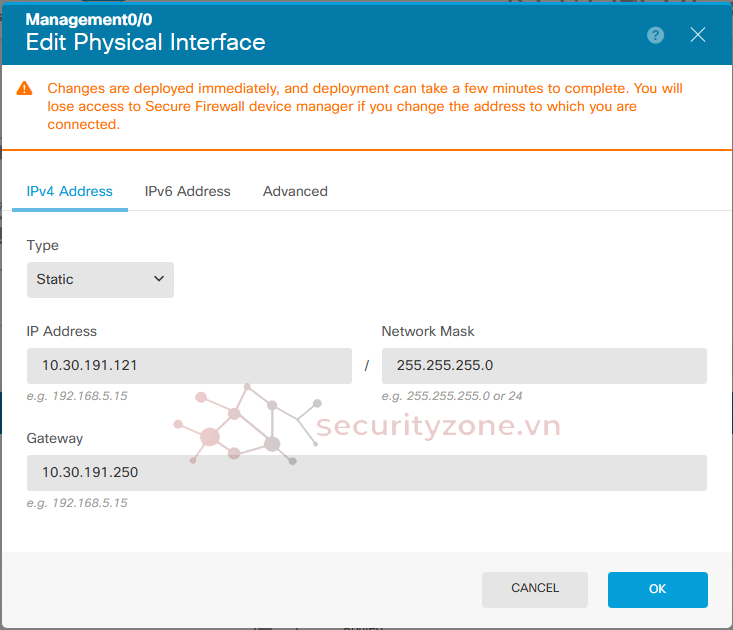Click the Gateway label text
This screenshot has height=630, width=733.
[55, 438]
